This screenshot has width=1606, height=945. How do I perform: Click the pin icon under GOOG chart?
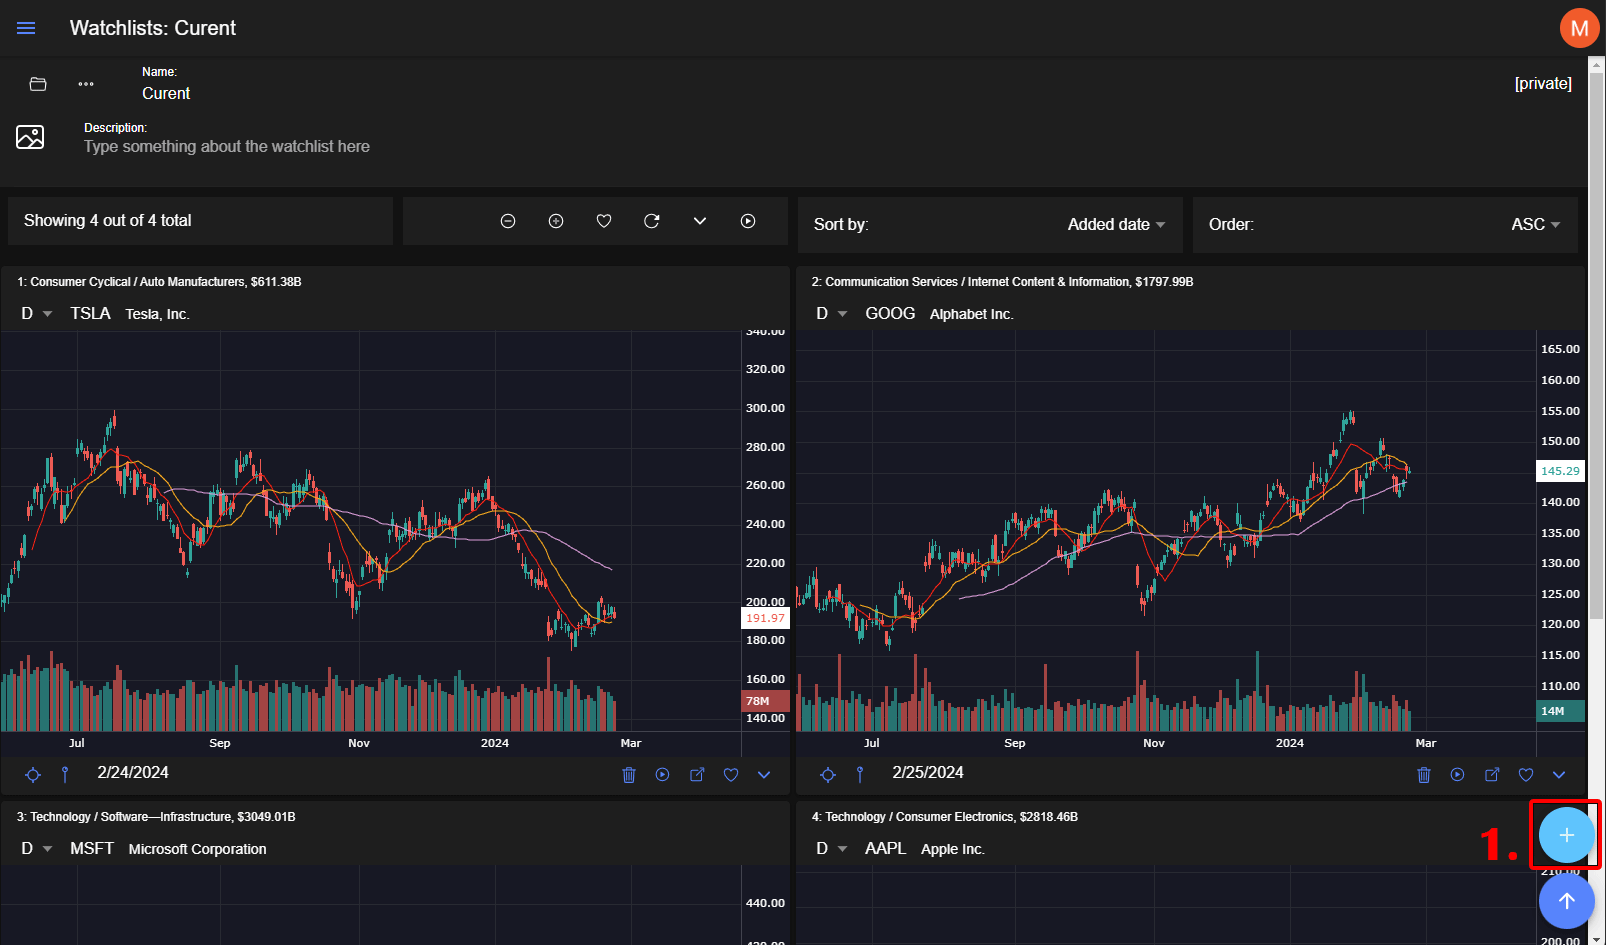860,775
